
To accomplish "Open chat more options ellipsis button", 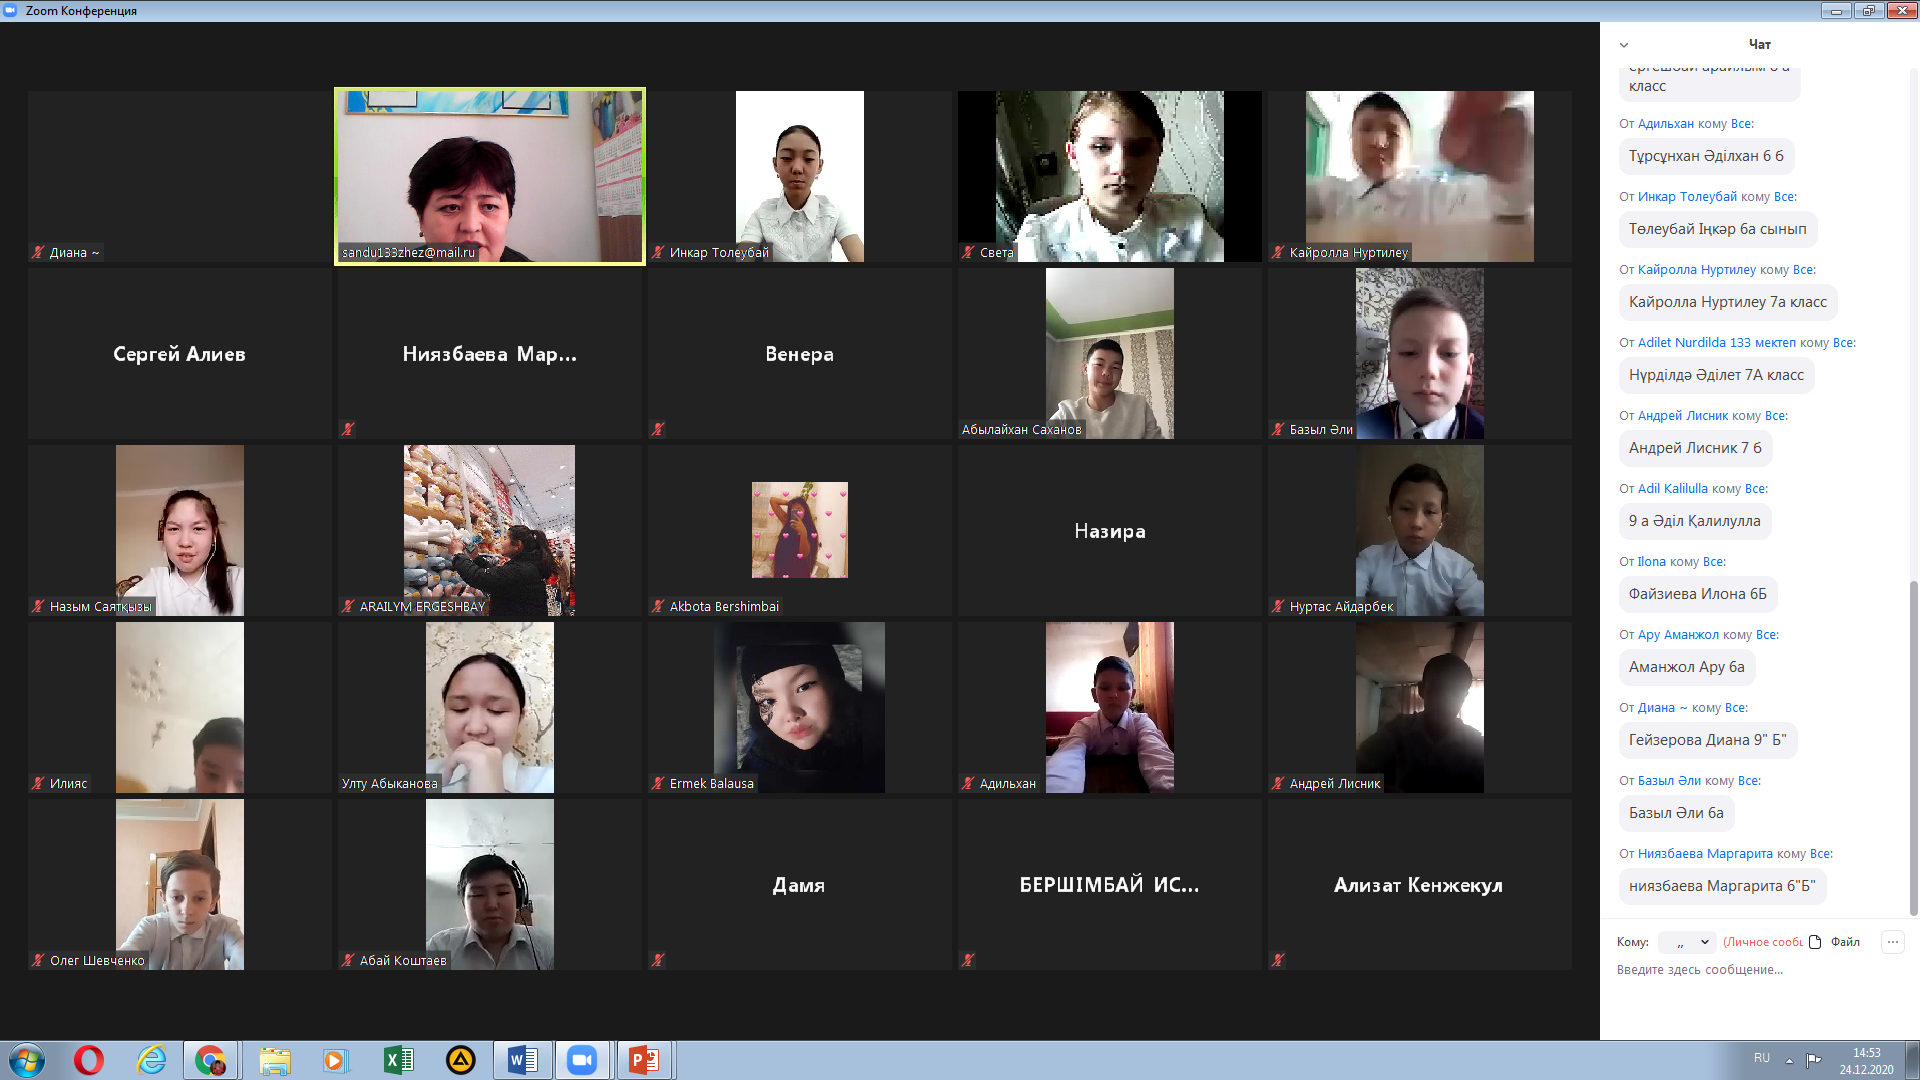I will coord(1892,942).
